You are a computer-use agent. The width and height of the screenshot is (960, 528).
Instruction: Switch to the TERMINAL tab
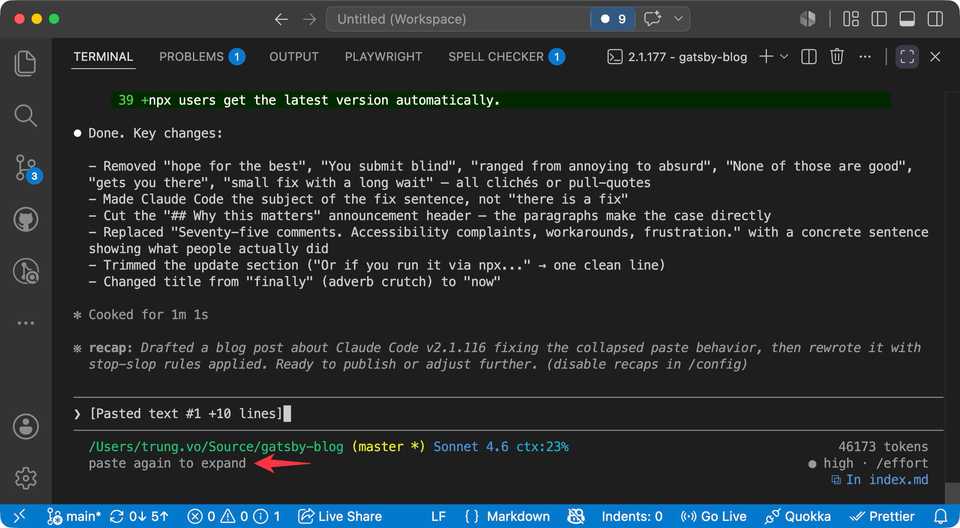tap(103, 57)
